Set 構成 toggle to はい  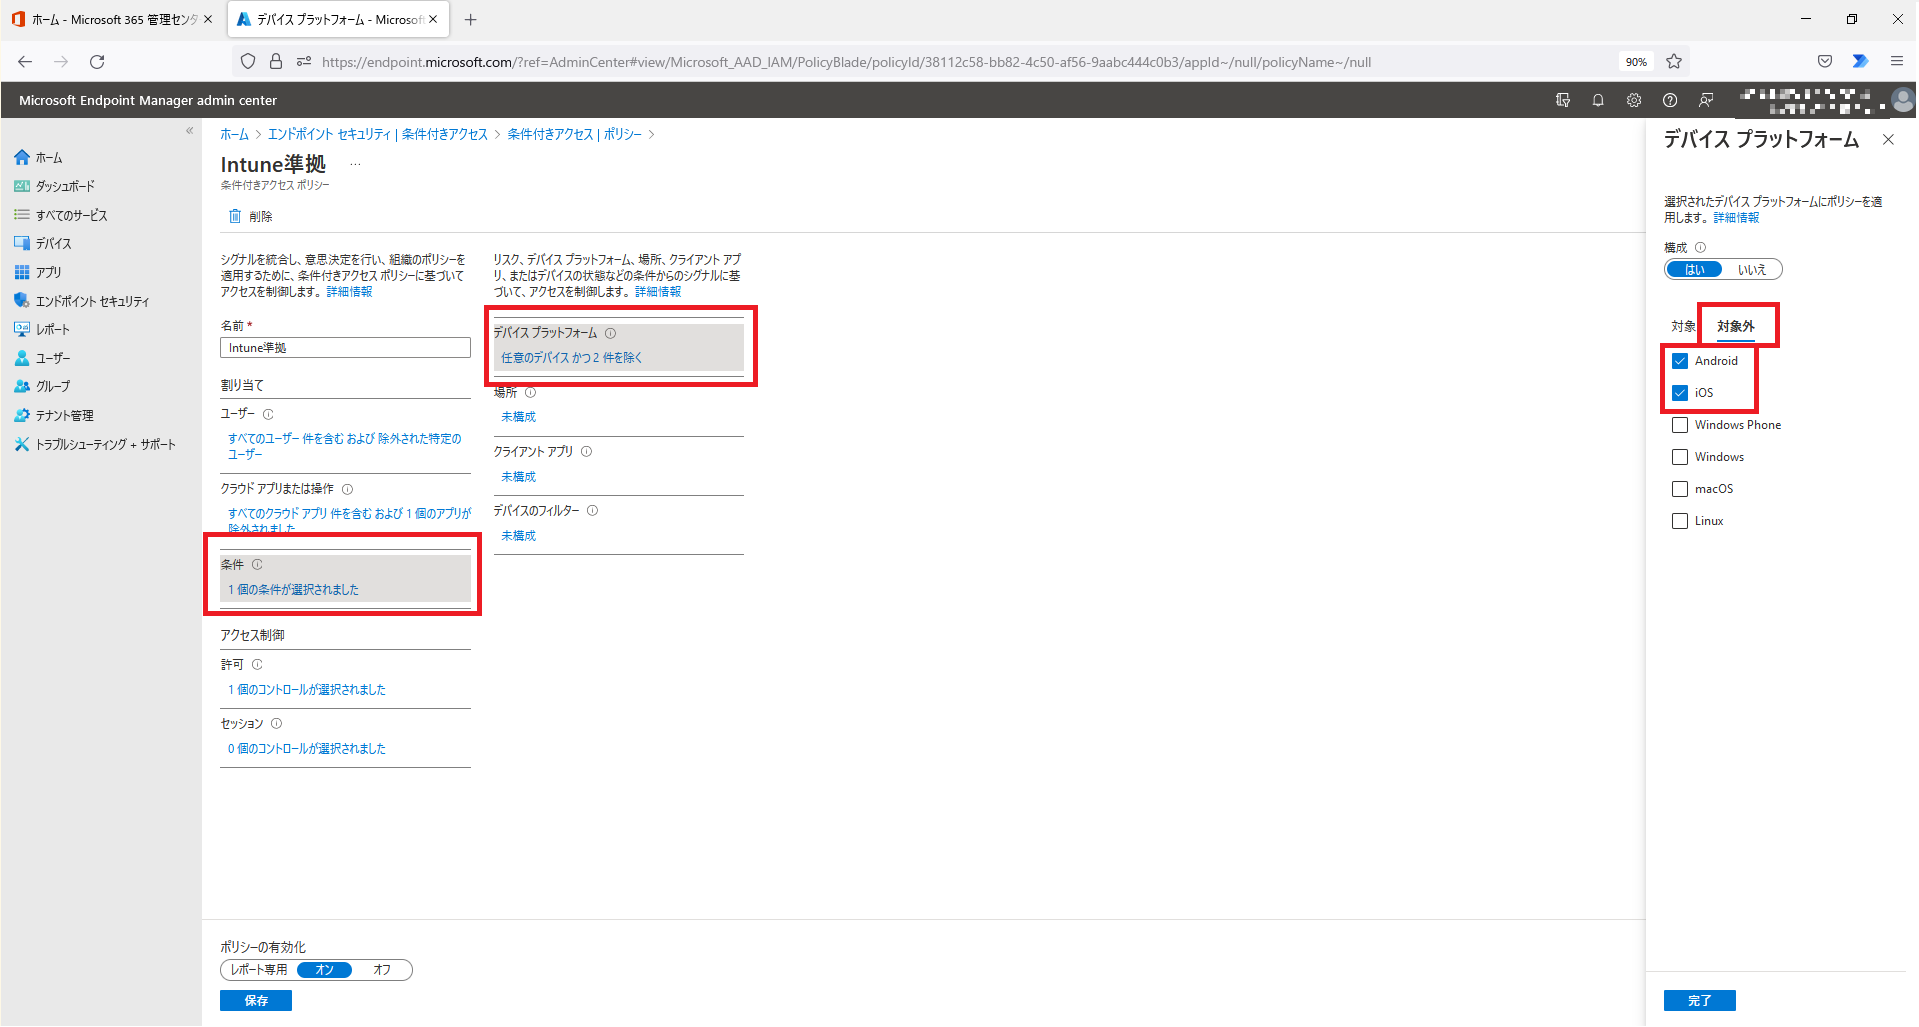point(1694,270)
